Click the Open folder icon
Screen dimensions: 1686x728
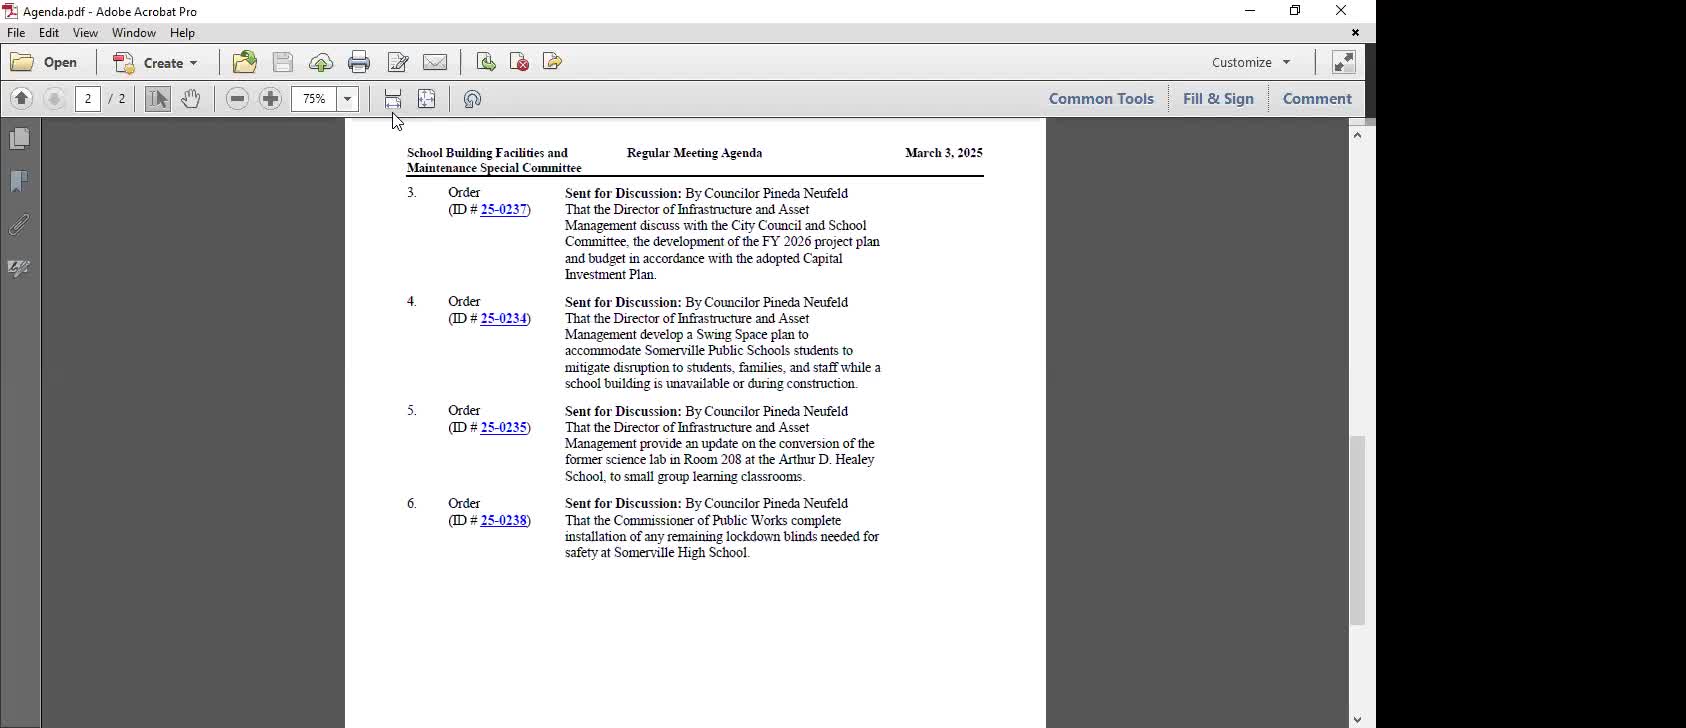[x=22, y=62]
